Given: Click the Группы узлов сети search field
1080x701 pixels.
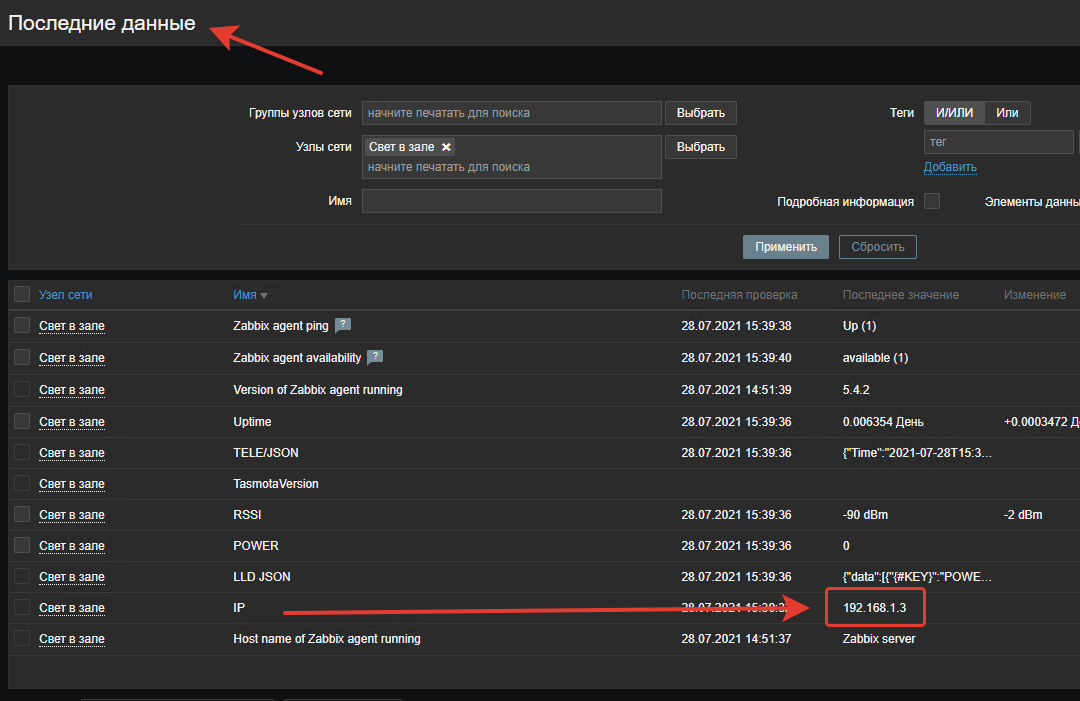Looking at the screenshot, I should (511, 113).
